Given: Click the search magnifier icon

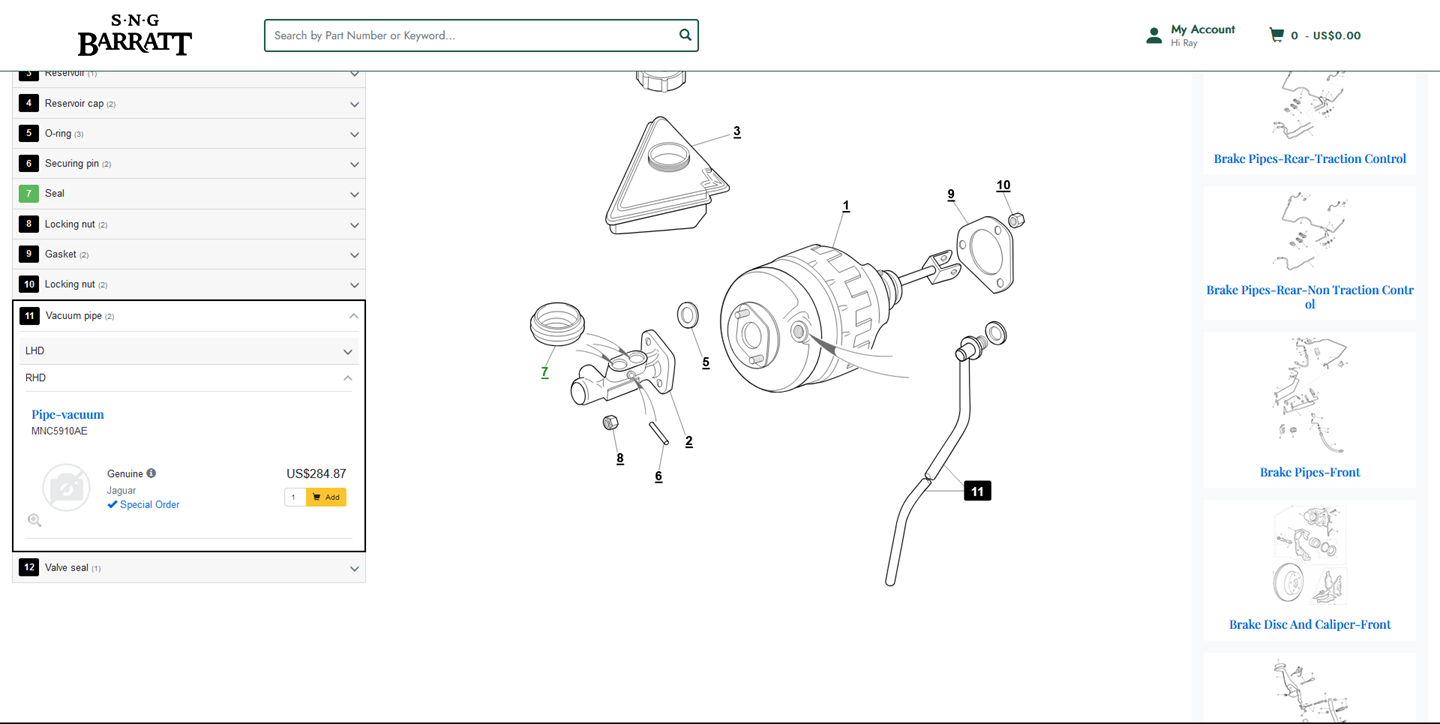Looking at the screenshot, I should coord(685,35).
